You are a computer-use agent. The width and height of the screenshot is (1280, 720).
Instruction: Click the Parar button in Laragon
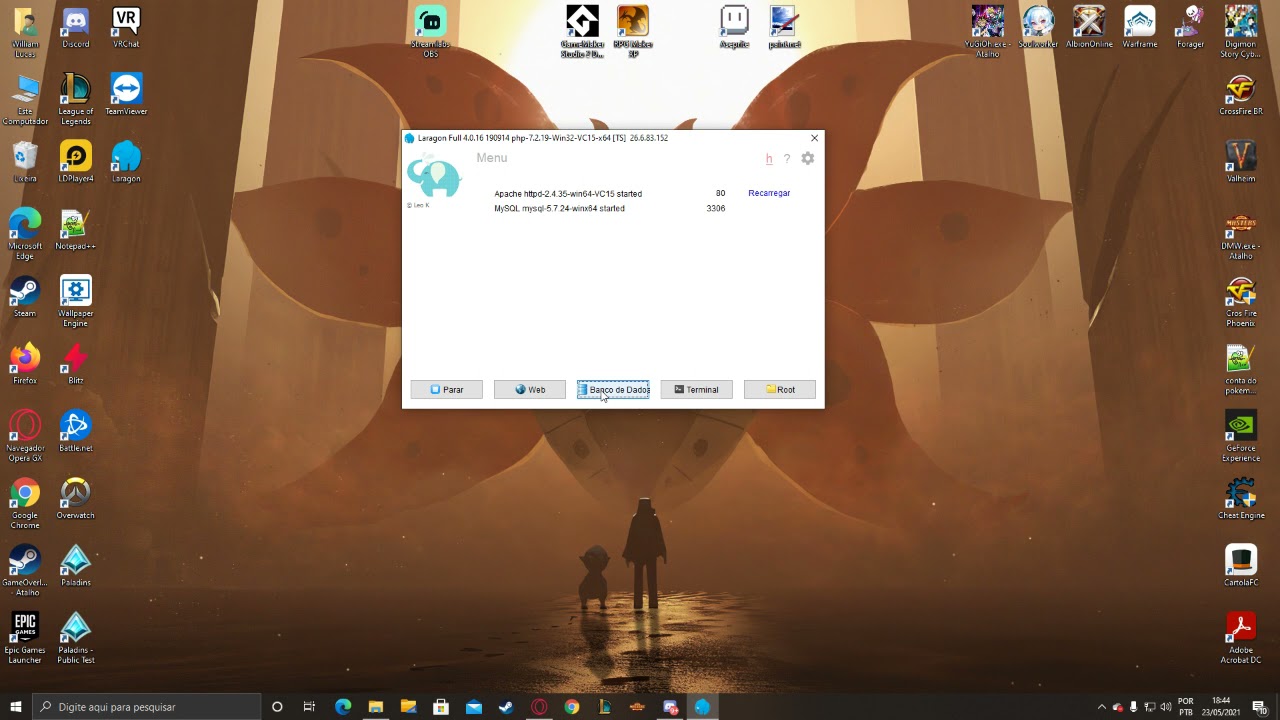pos(446,389)
